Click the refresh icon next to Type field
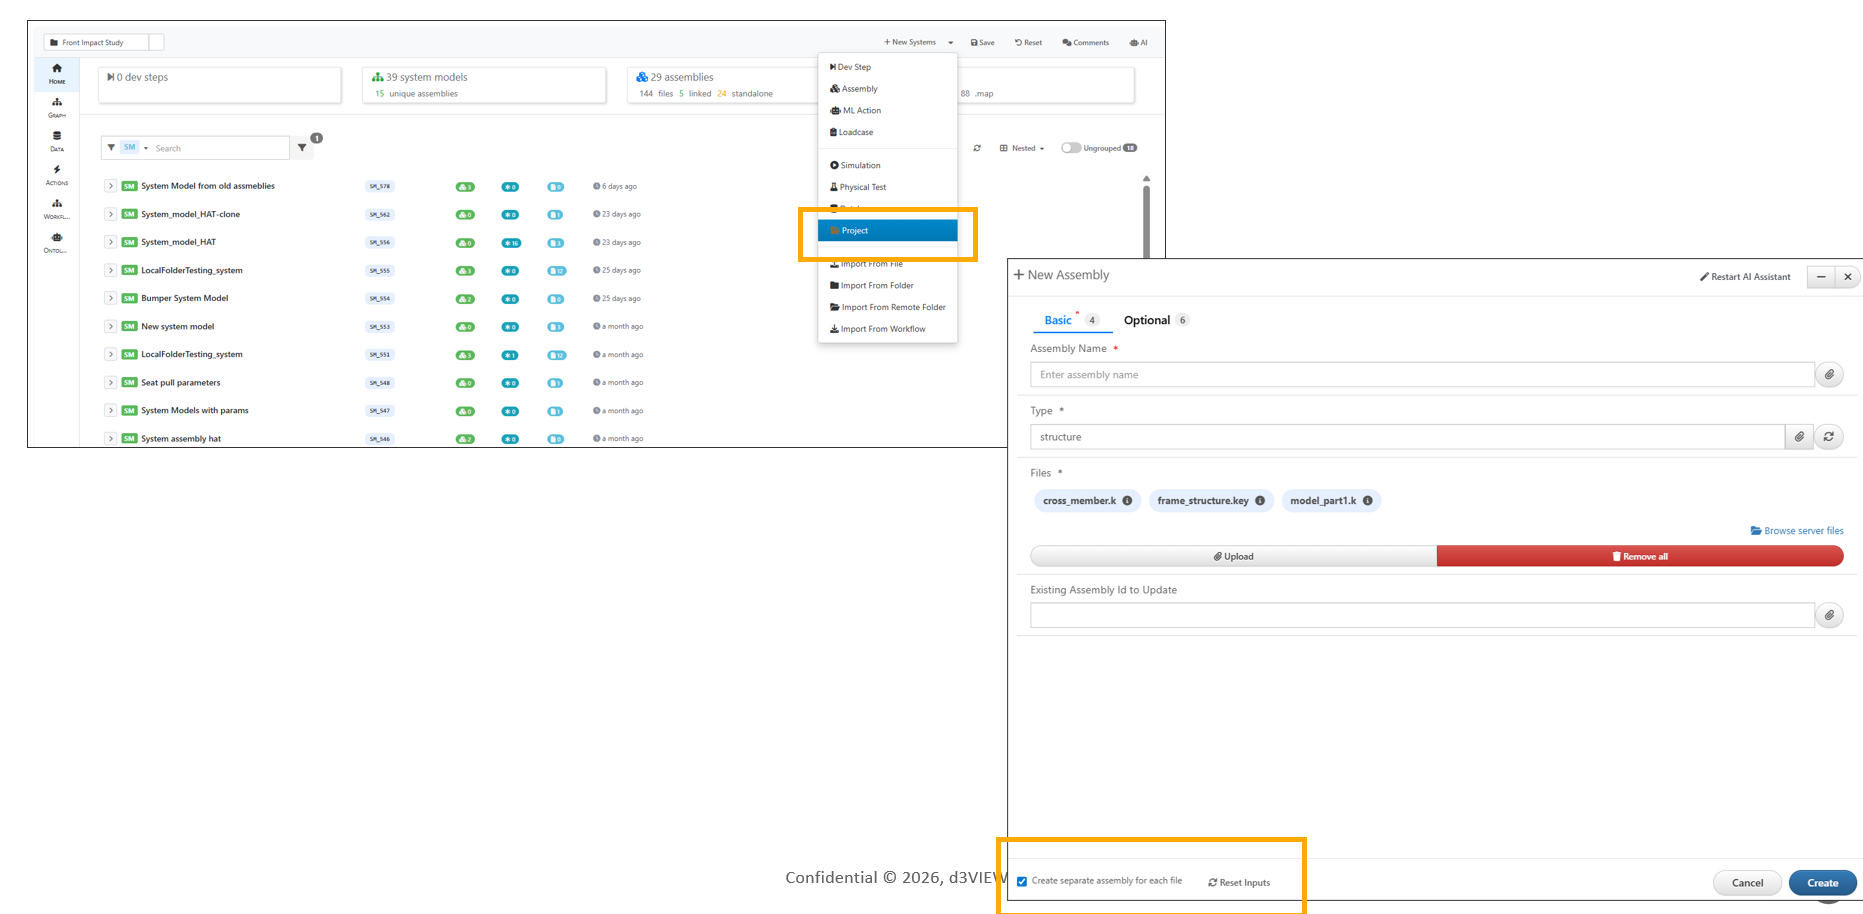 [1828, 437]
